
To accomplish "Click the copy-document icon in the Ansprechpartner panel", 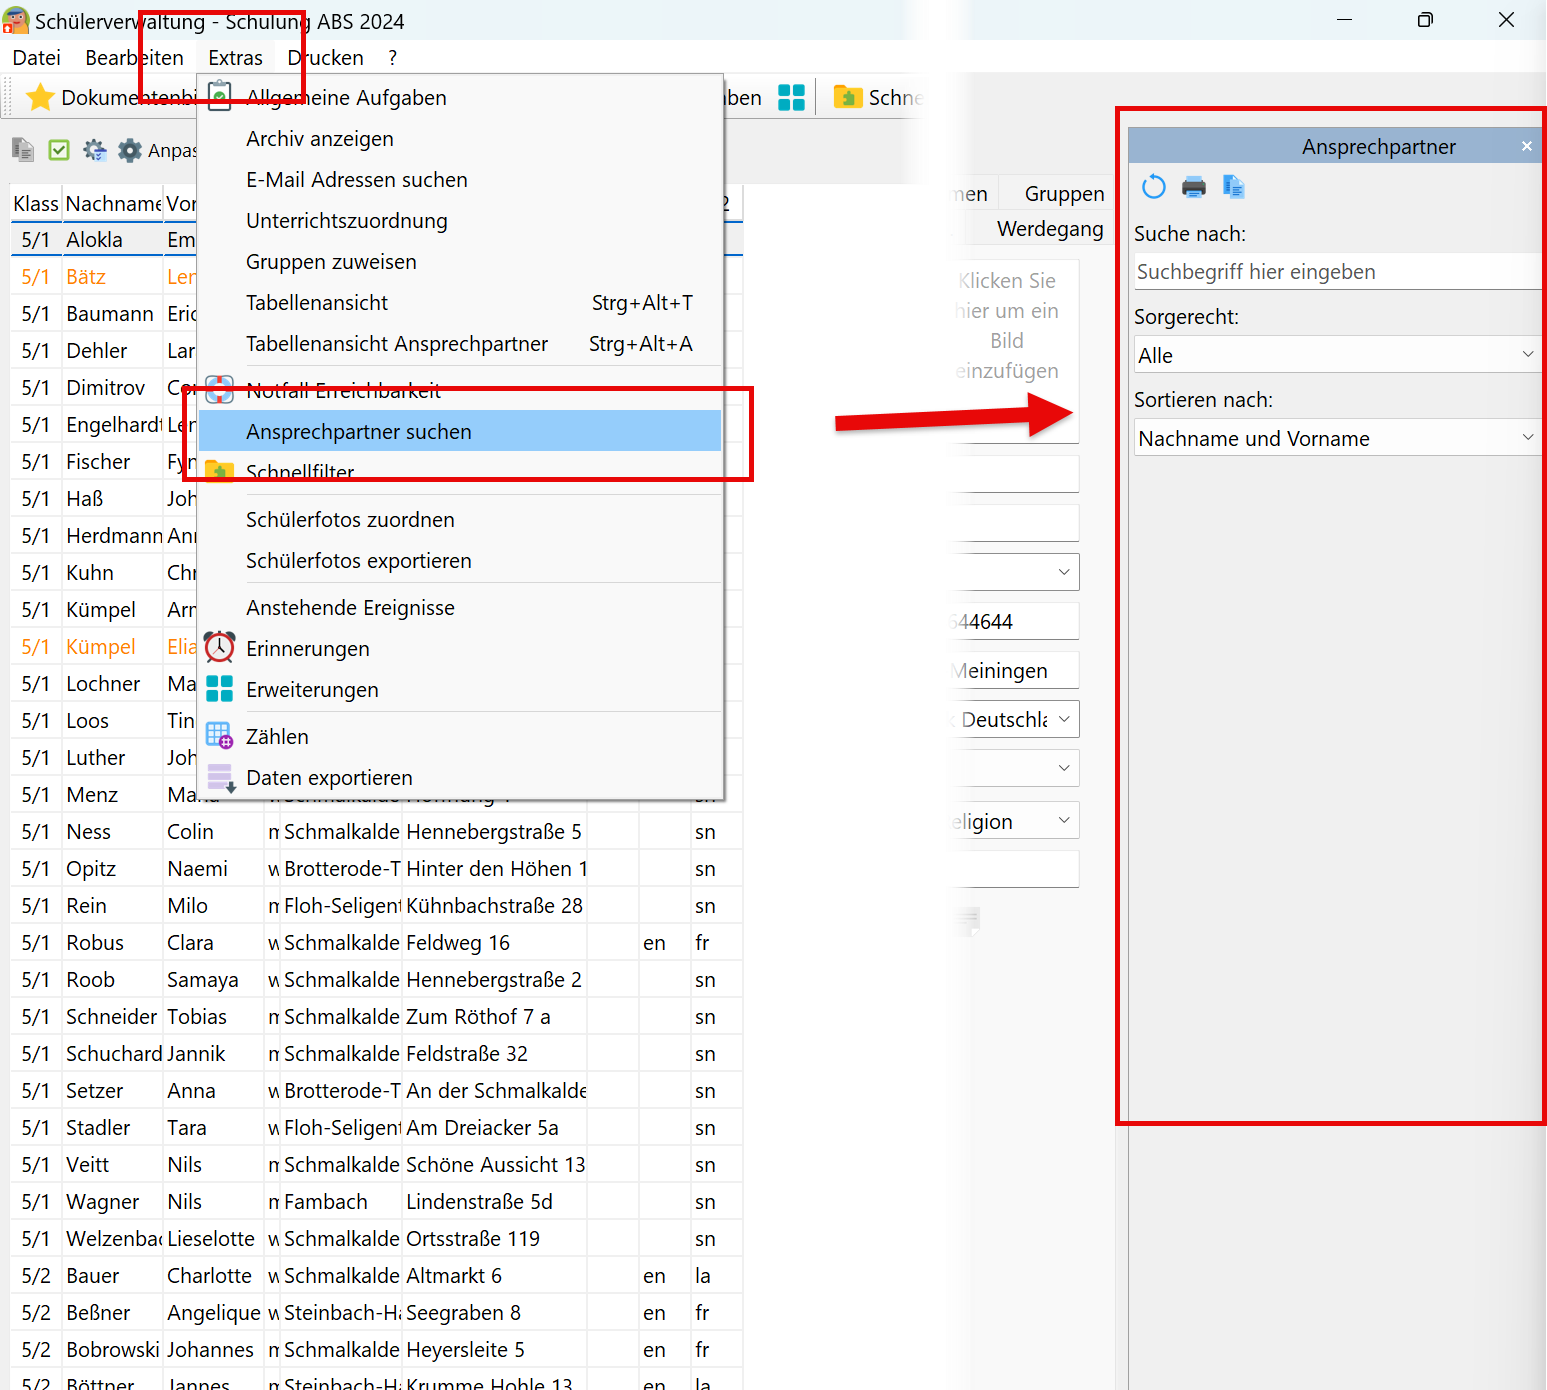I will 1233,187.
